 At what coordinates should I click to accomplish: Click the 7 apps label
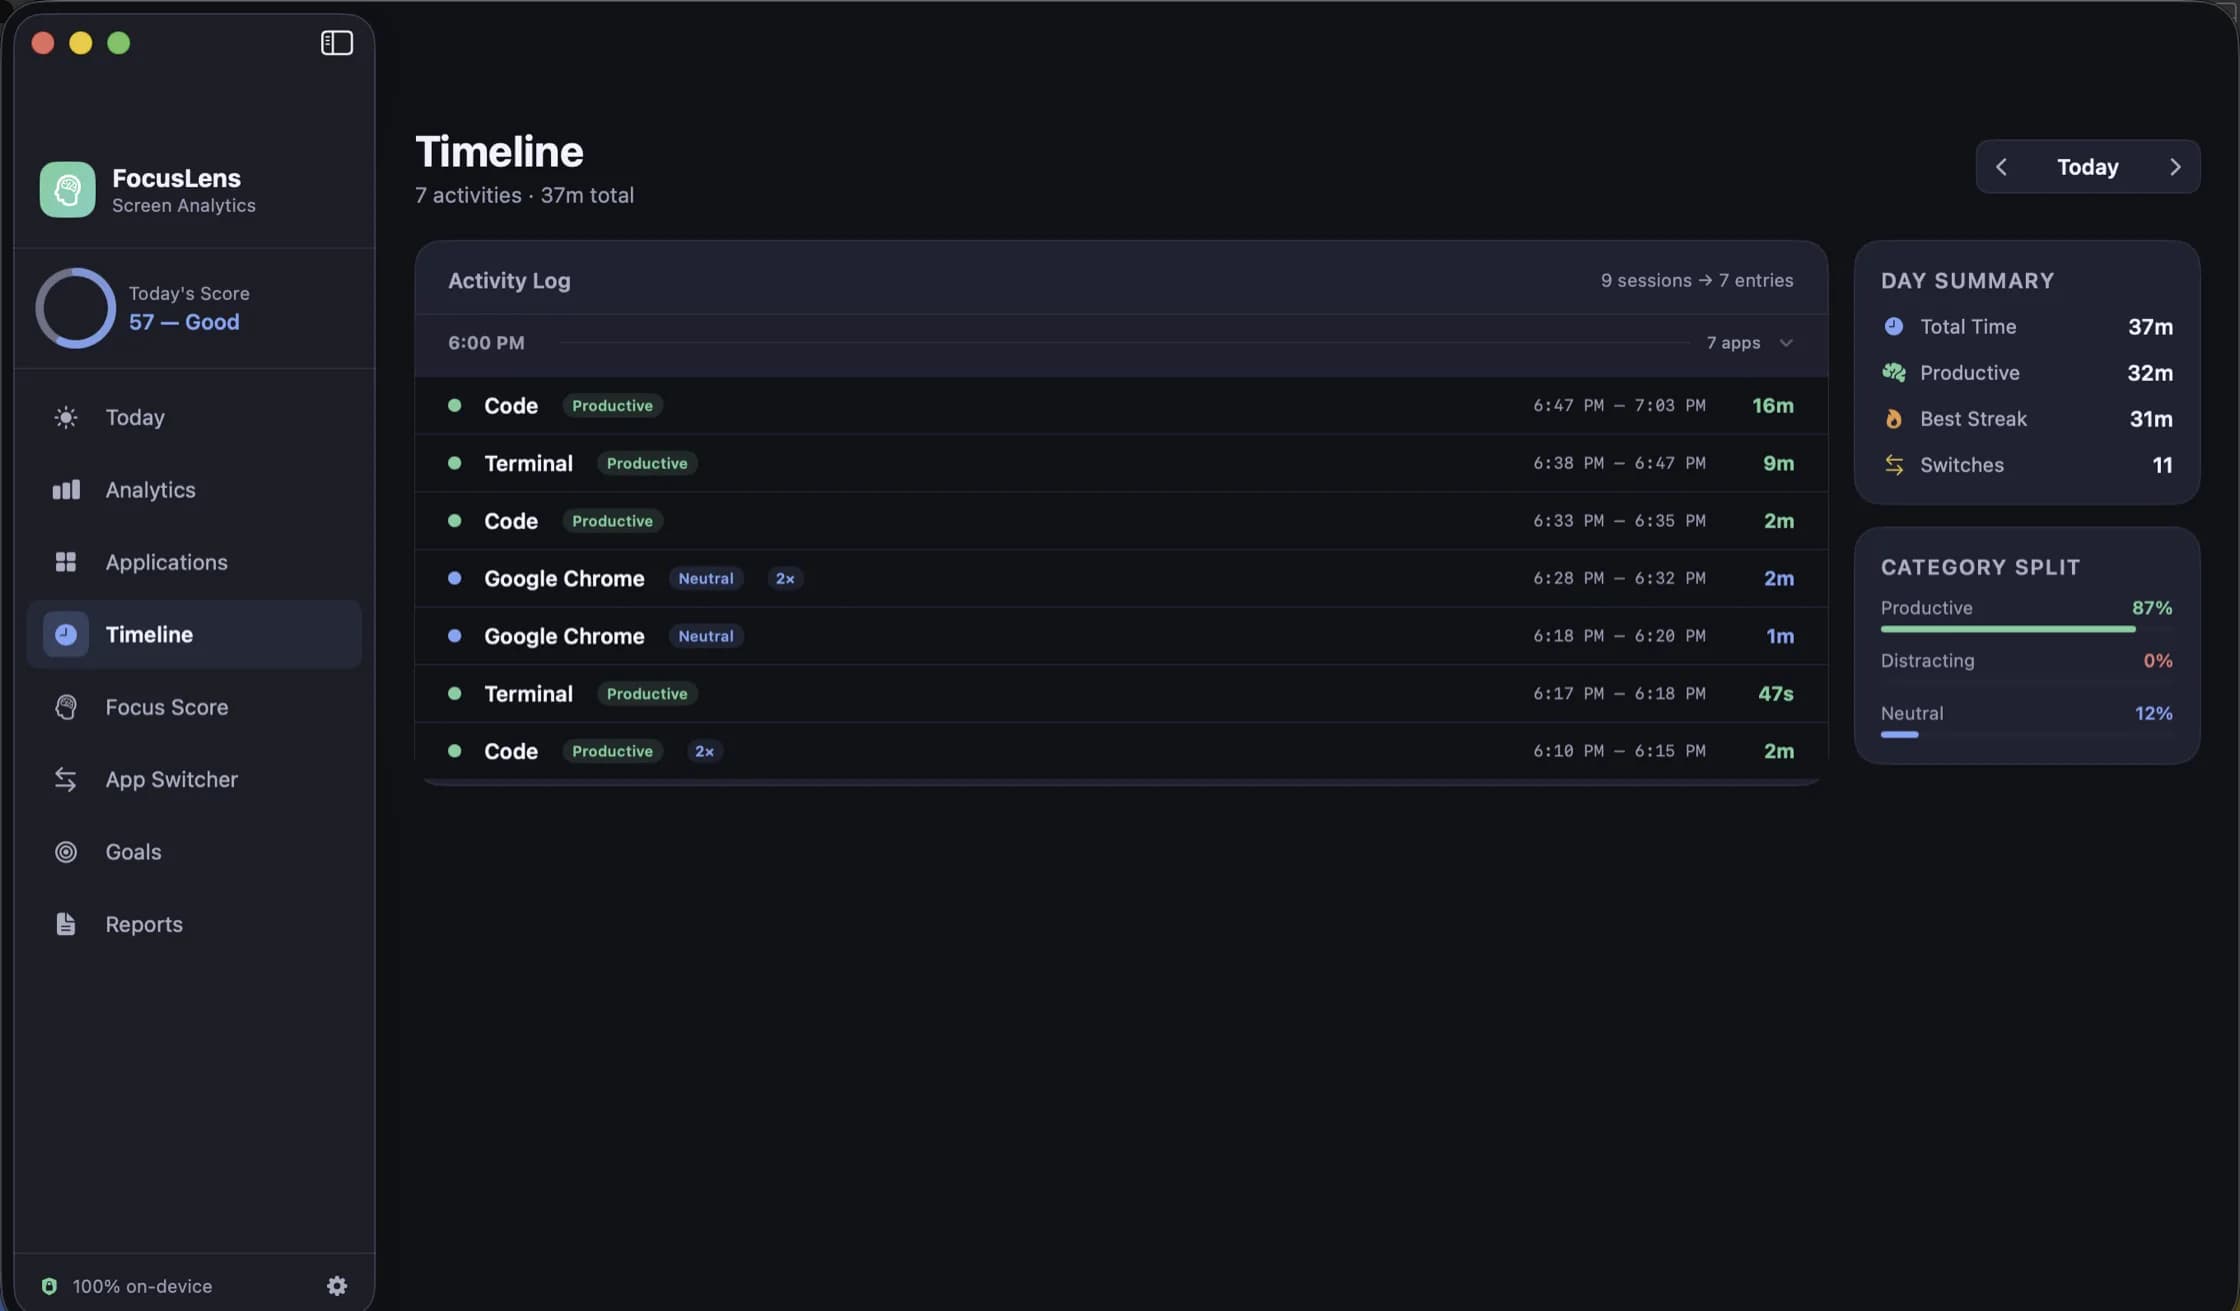1733,343
